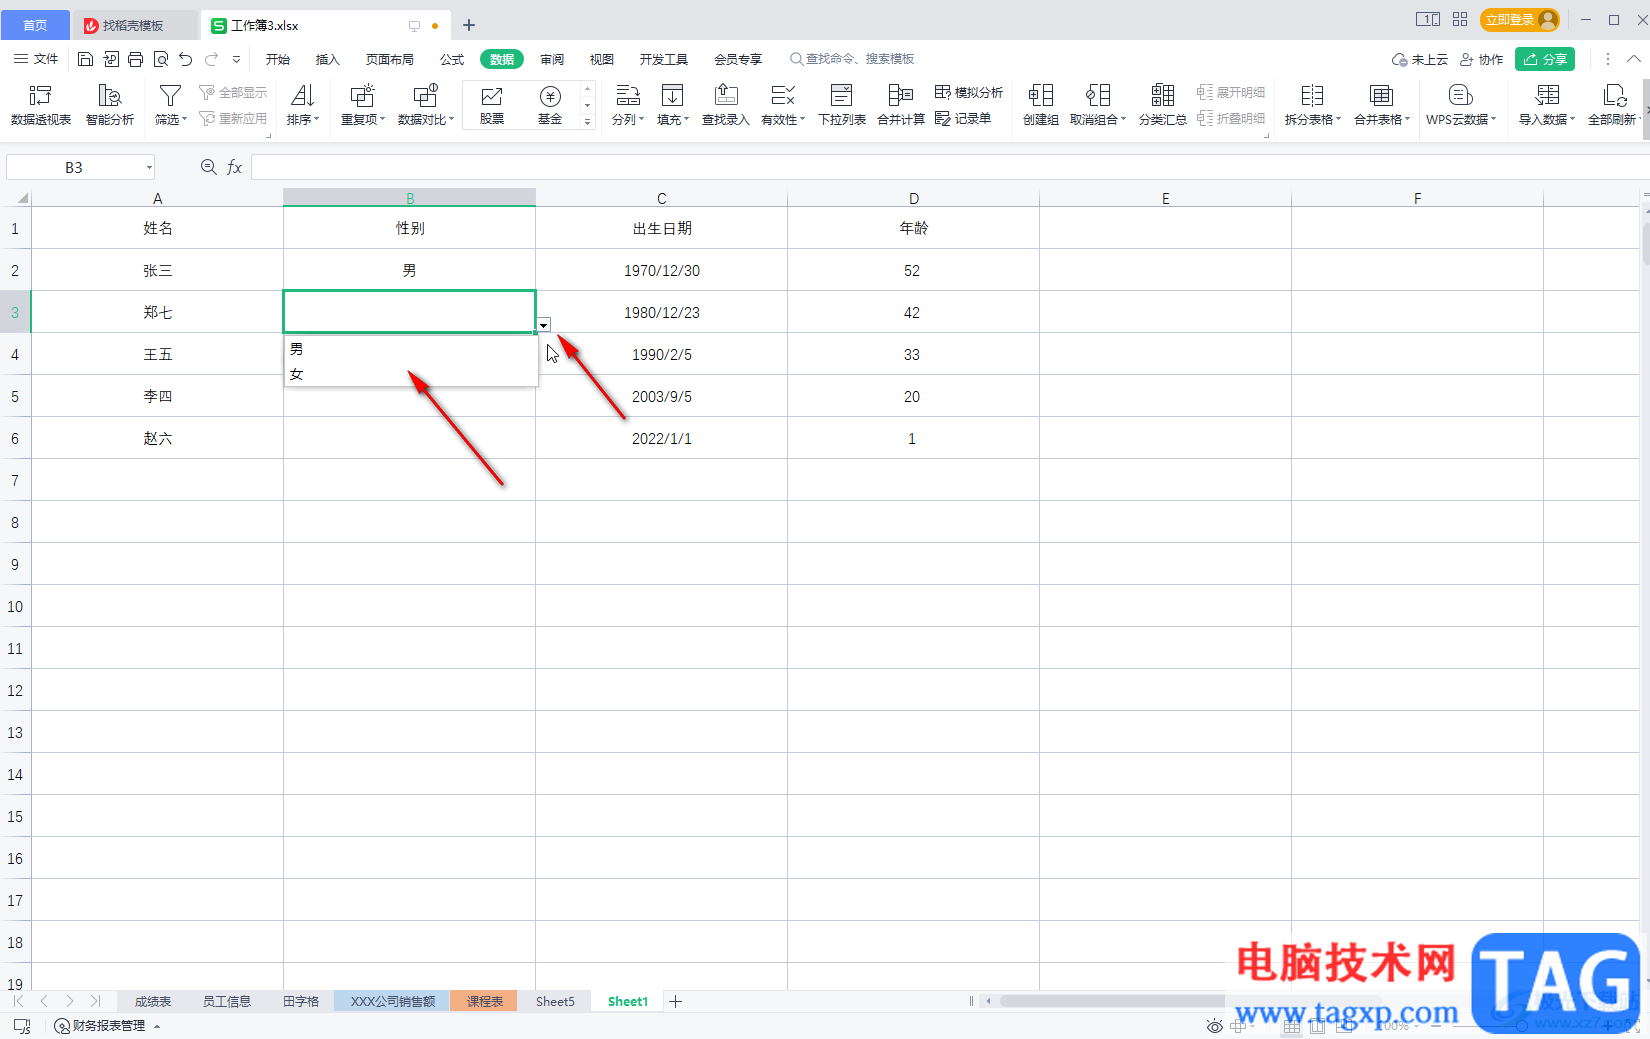This screenshot has width=1650, height=1039.
Task: Open the Data Compare (数据对比) tool
Action: point(425,105)
